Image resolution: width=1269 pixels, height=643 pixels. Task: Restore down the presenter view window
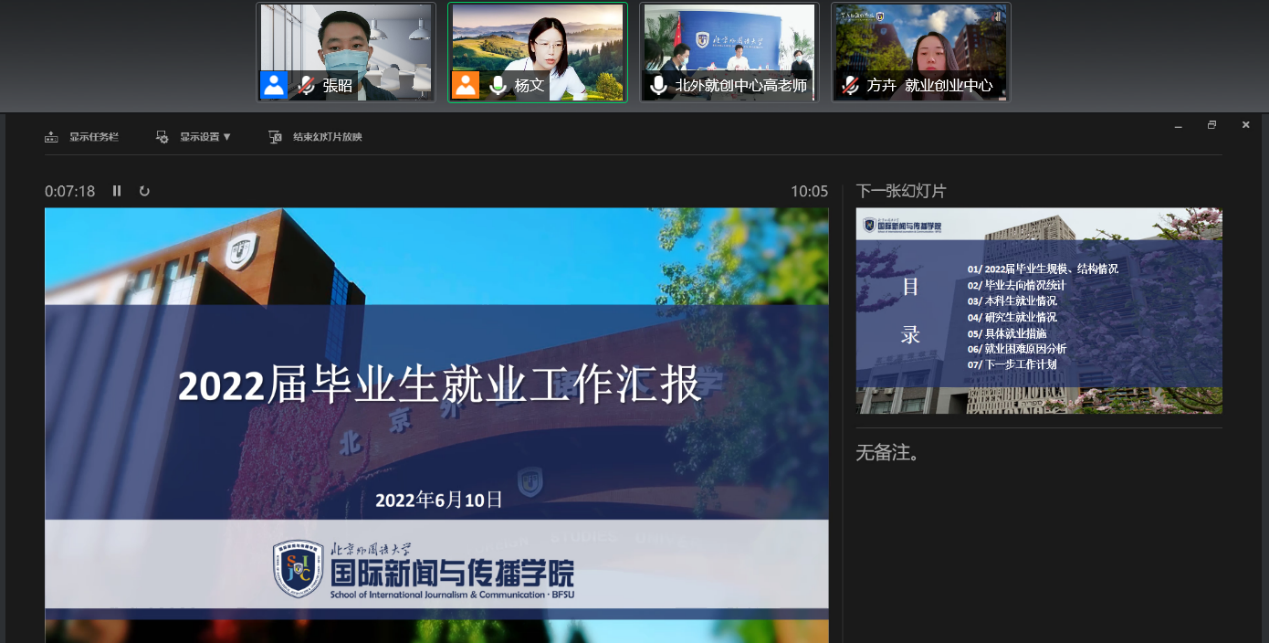pos(1212,125)
